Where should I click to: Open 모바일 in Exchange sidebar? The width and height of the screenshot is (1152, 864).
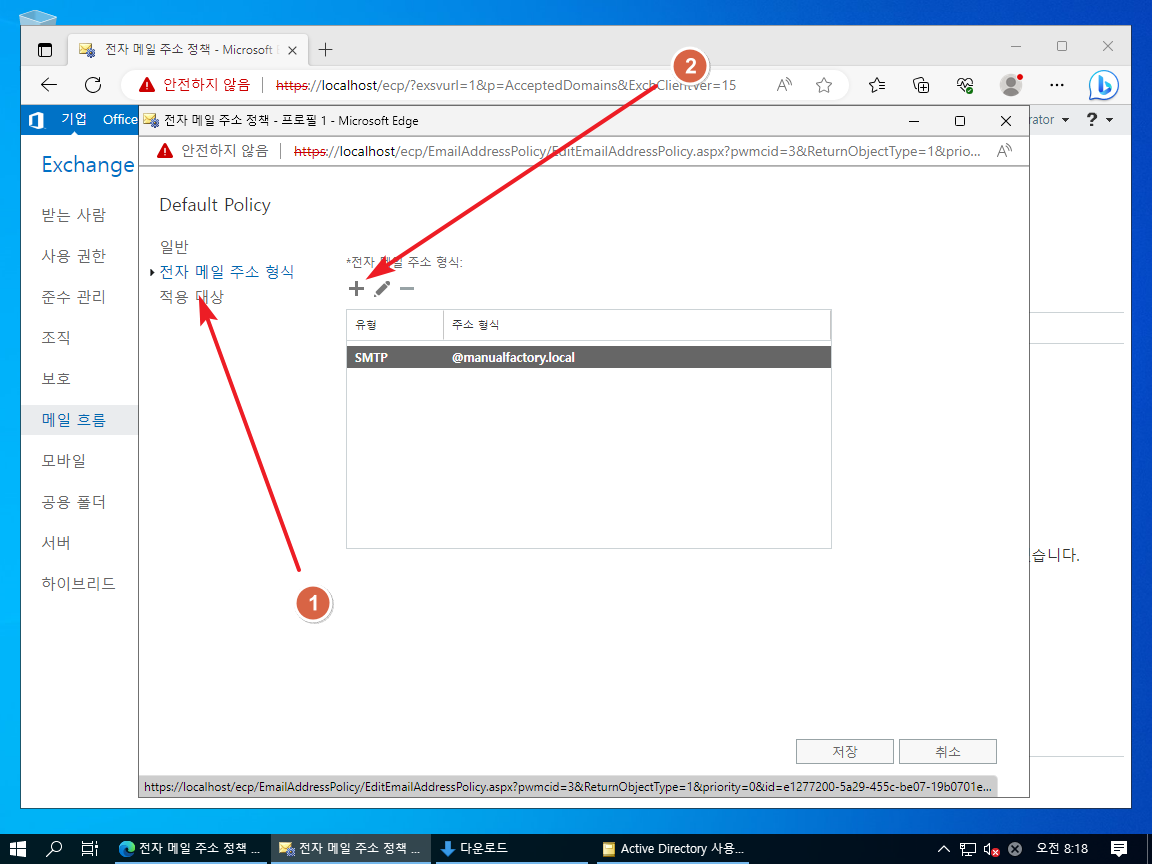click(64, 461)
